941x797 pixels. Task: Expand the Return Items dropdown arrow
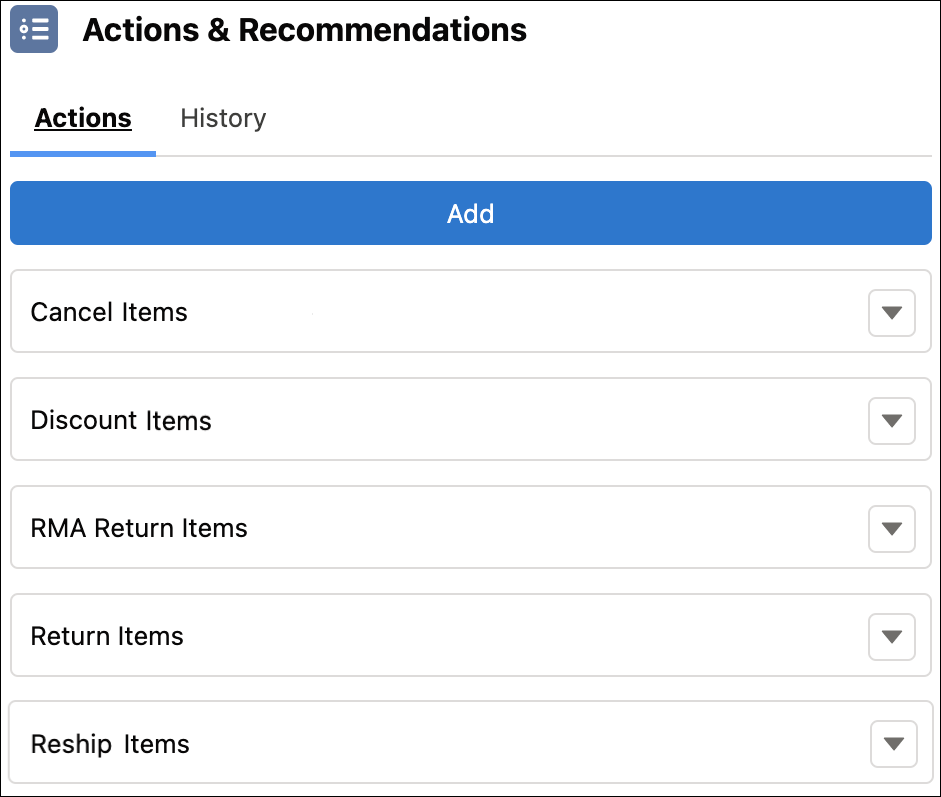point(892,637)
